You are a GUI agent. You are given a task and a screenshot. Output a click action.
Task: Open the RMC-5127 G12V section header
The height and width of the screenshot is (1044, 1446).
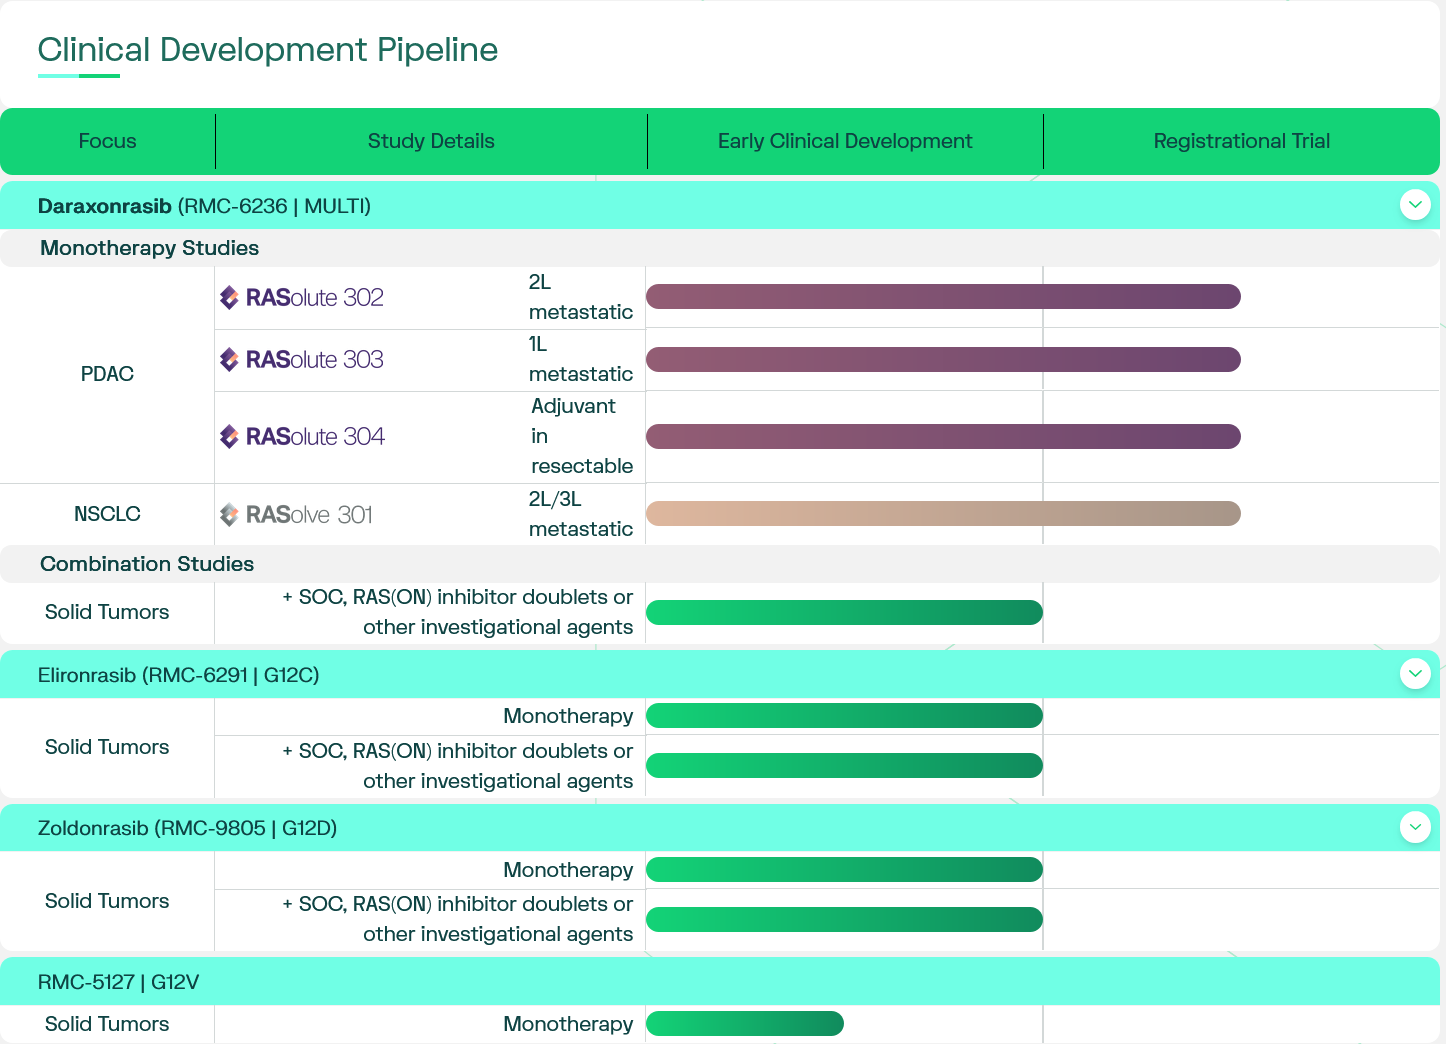pyautogui.click(x=118, y=982)
